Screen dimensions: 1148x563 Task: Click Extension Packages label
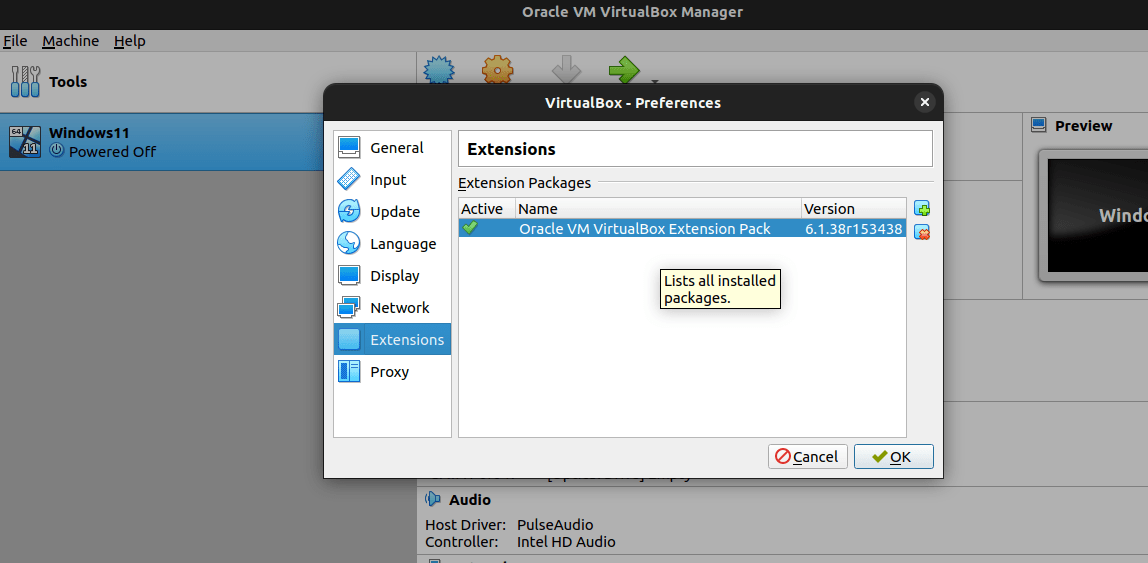pyautogui.click(x=524, y=182)
